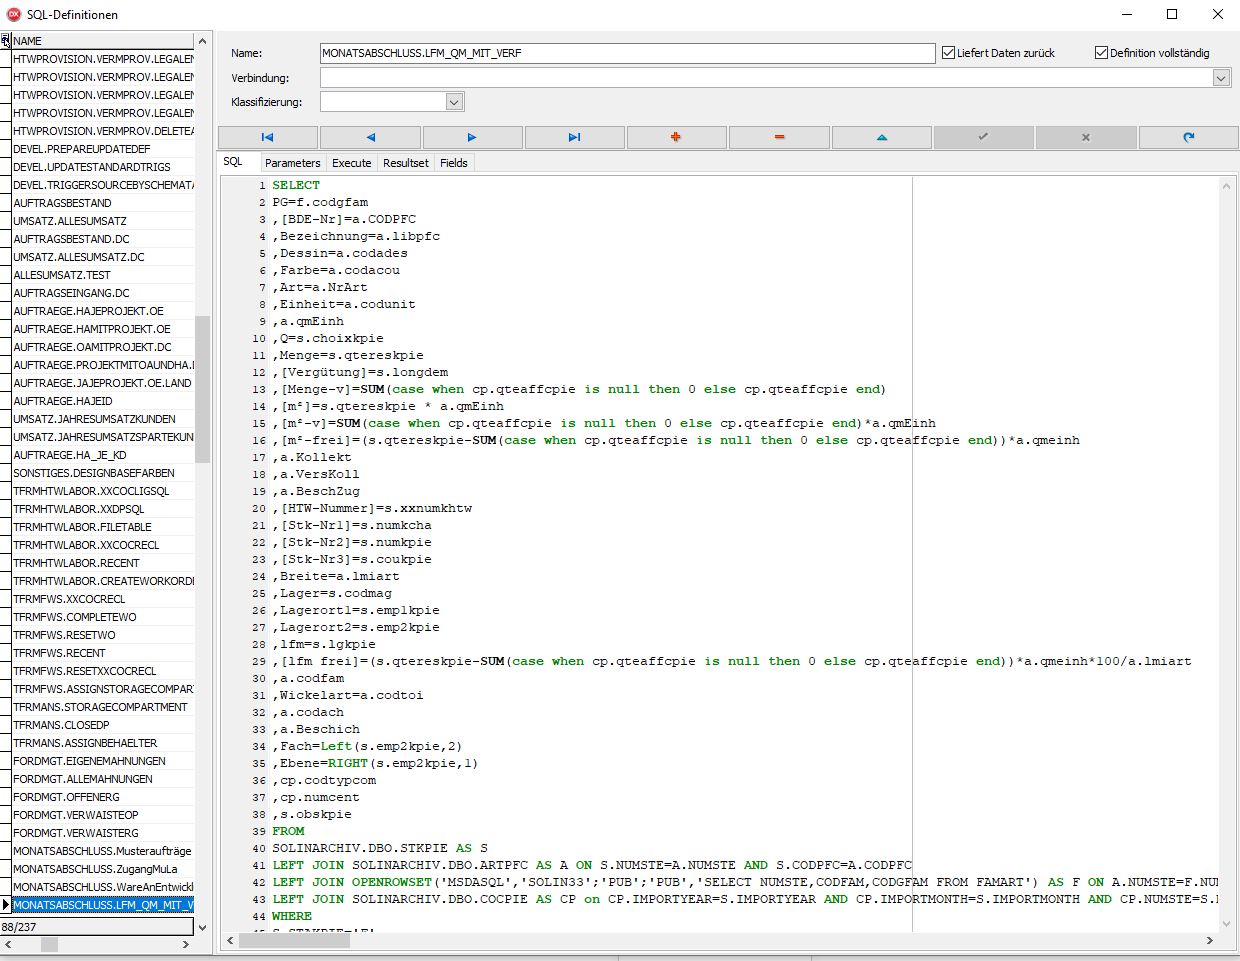Go to the first record in navigator
Viewport: 1240px width, 961px height.
tap(267, 137)
